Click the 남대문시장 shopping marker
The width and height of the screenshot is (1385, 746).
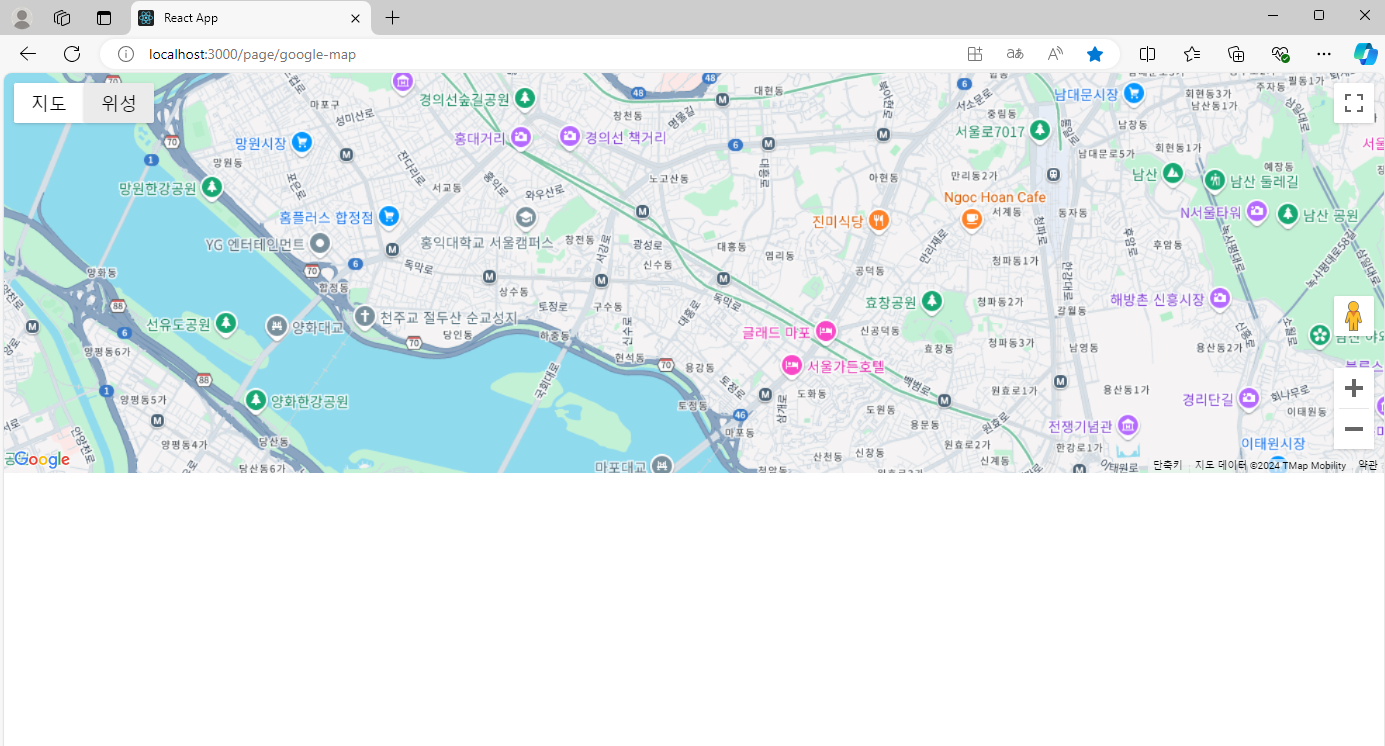pyautogui.click(x=1133, y=93)
